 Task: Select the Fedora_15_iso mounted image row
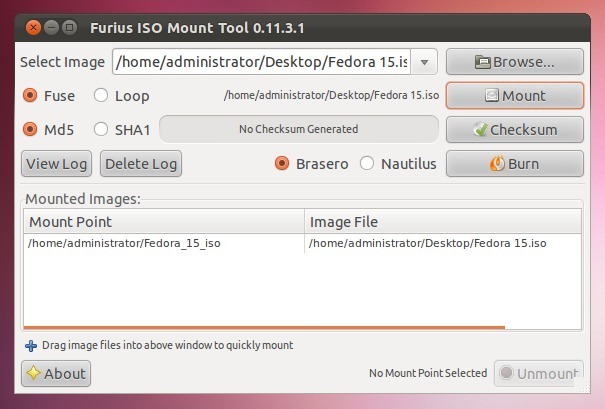pos(302,243)
